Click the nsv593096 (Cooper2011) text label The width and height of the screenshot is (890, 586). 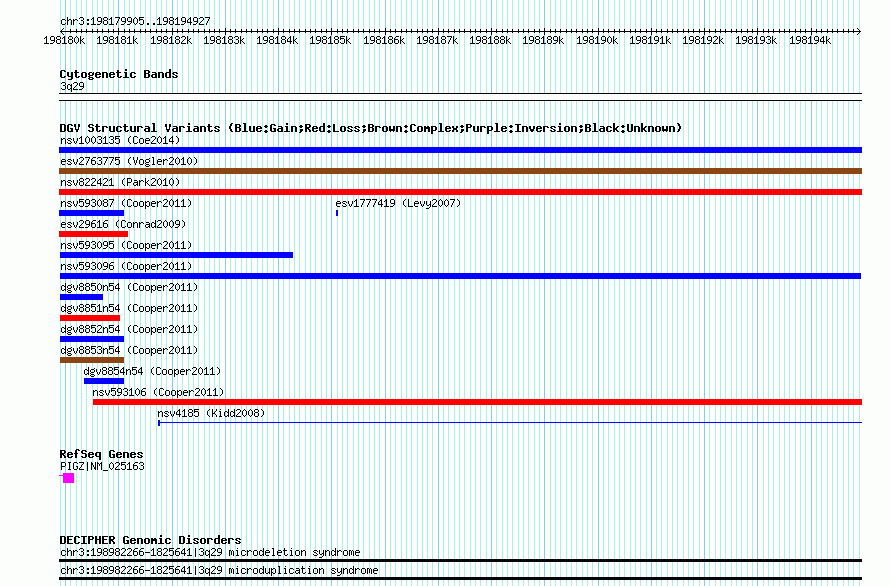tap(126, 266)
